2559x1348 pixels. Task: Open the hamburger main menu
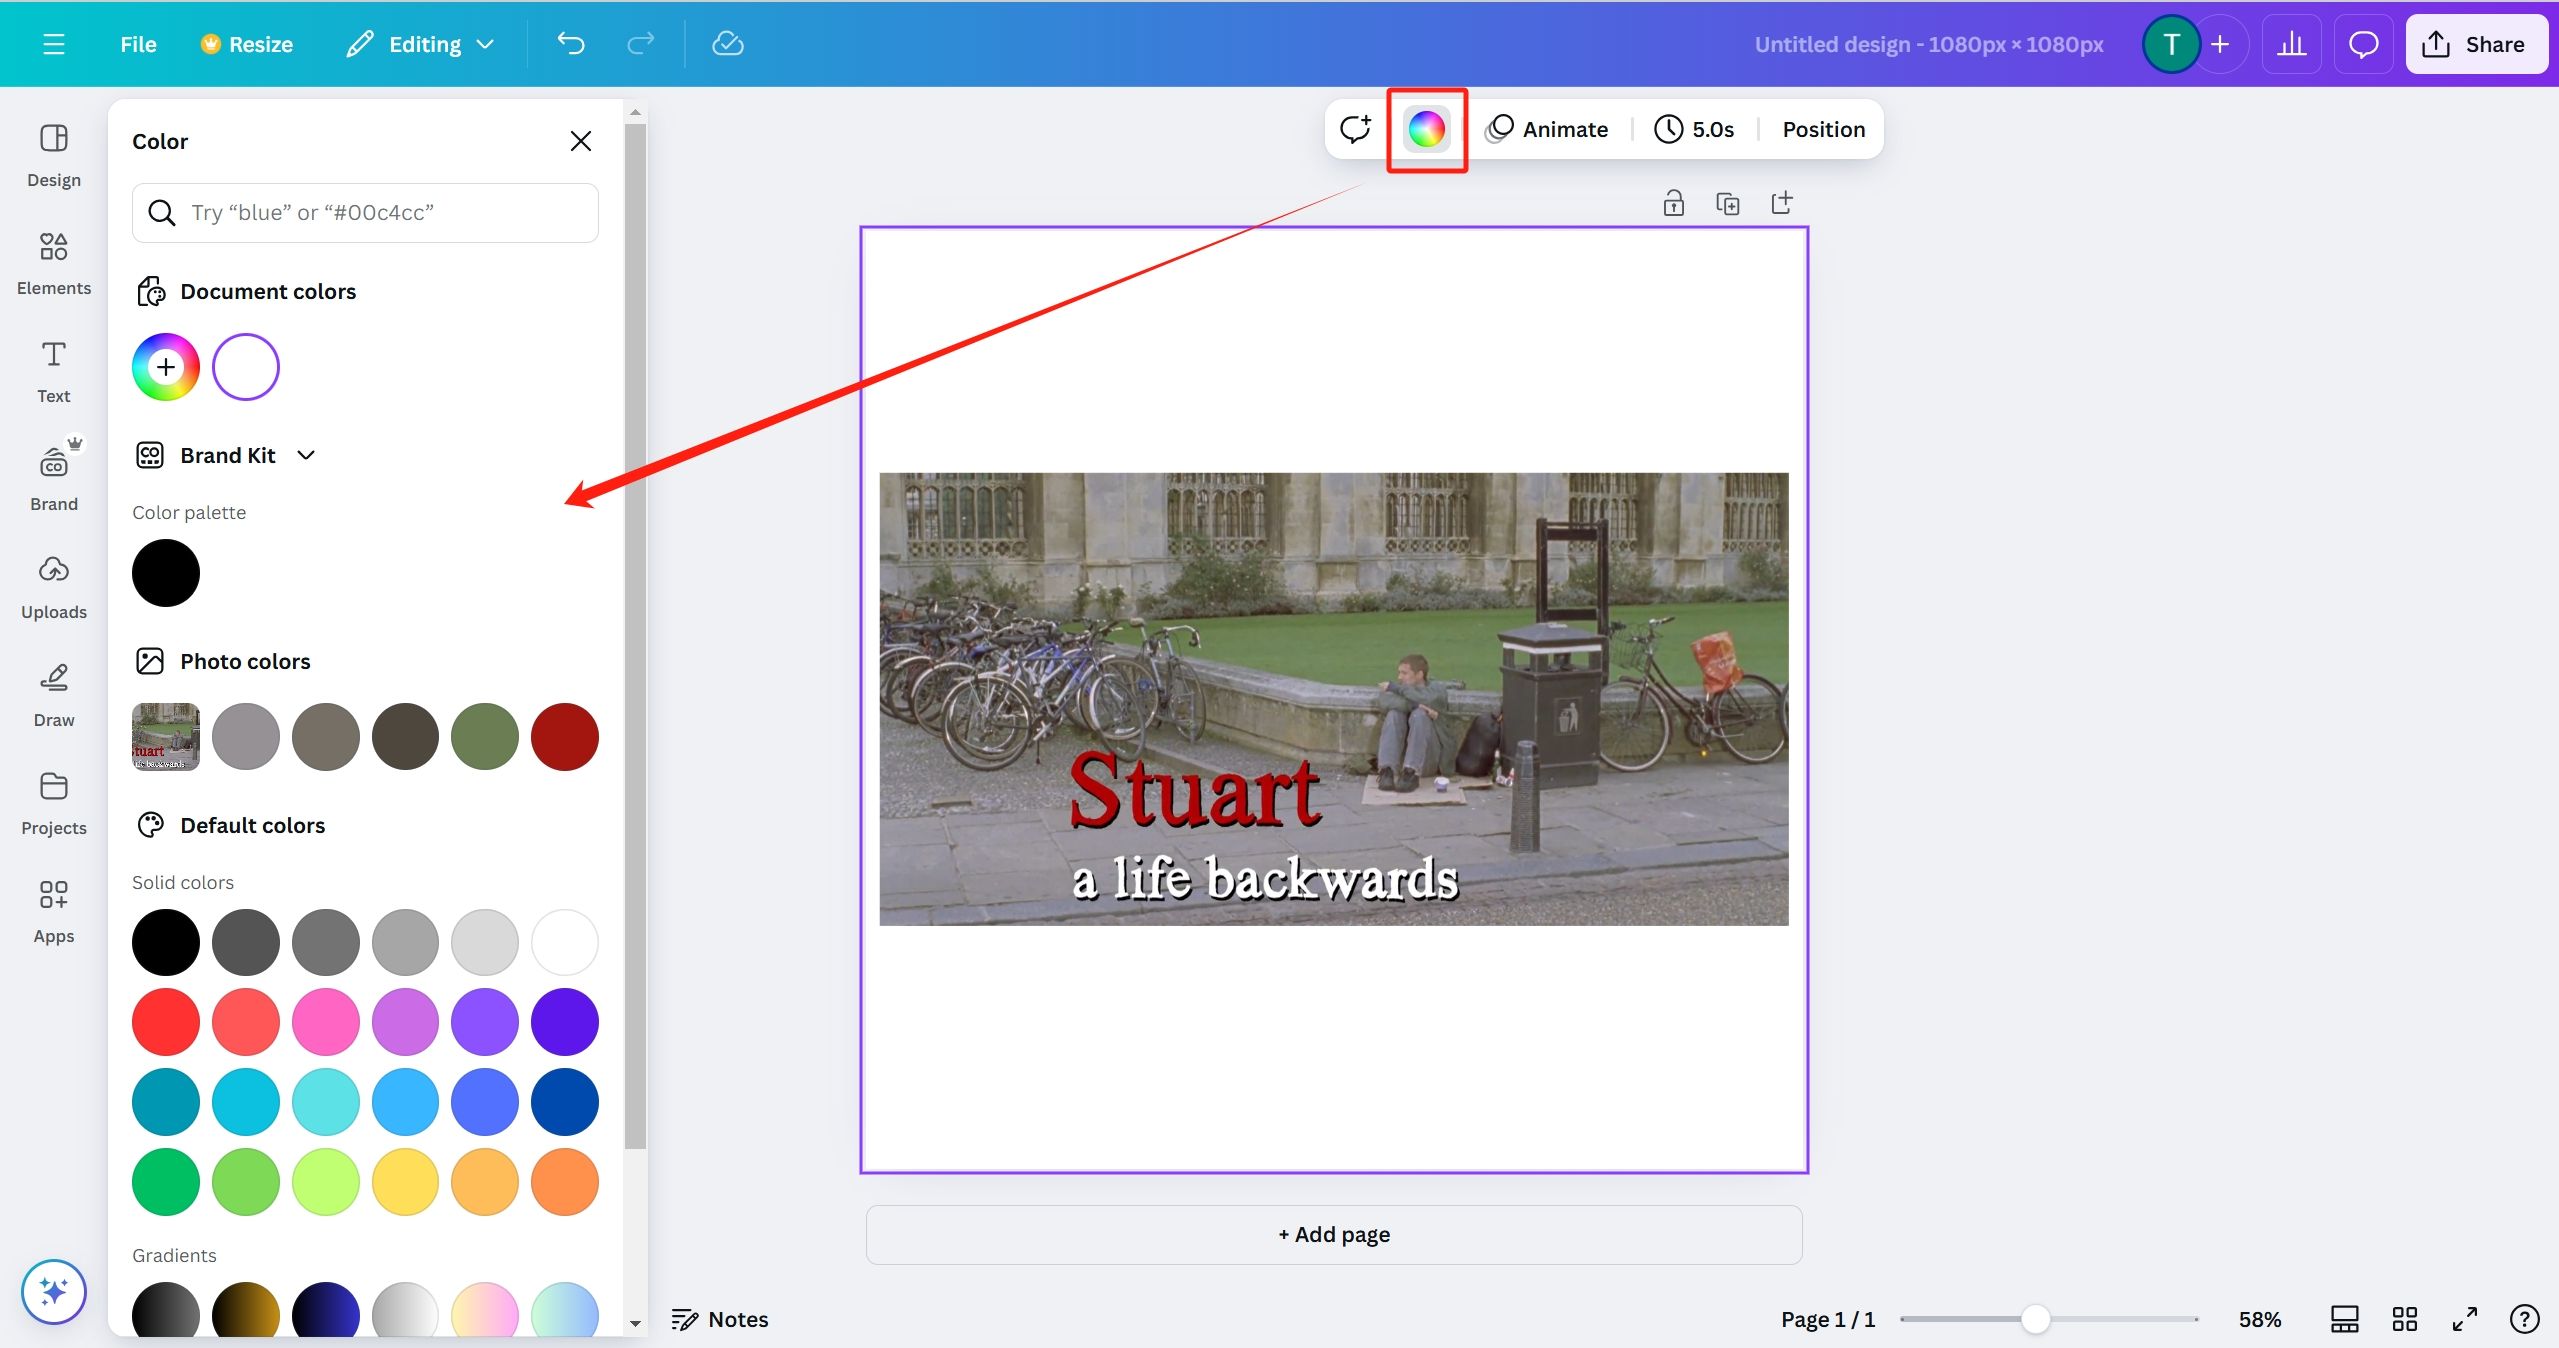click(x=54, y=44)
